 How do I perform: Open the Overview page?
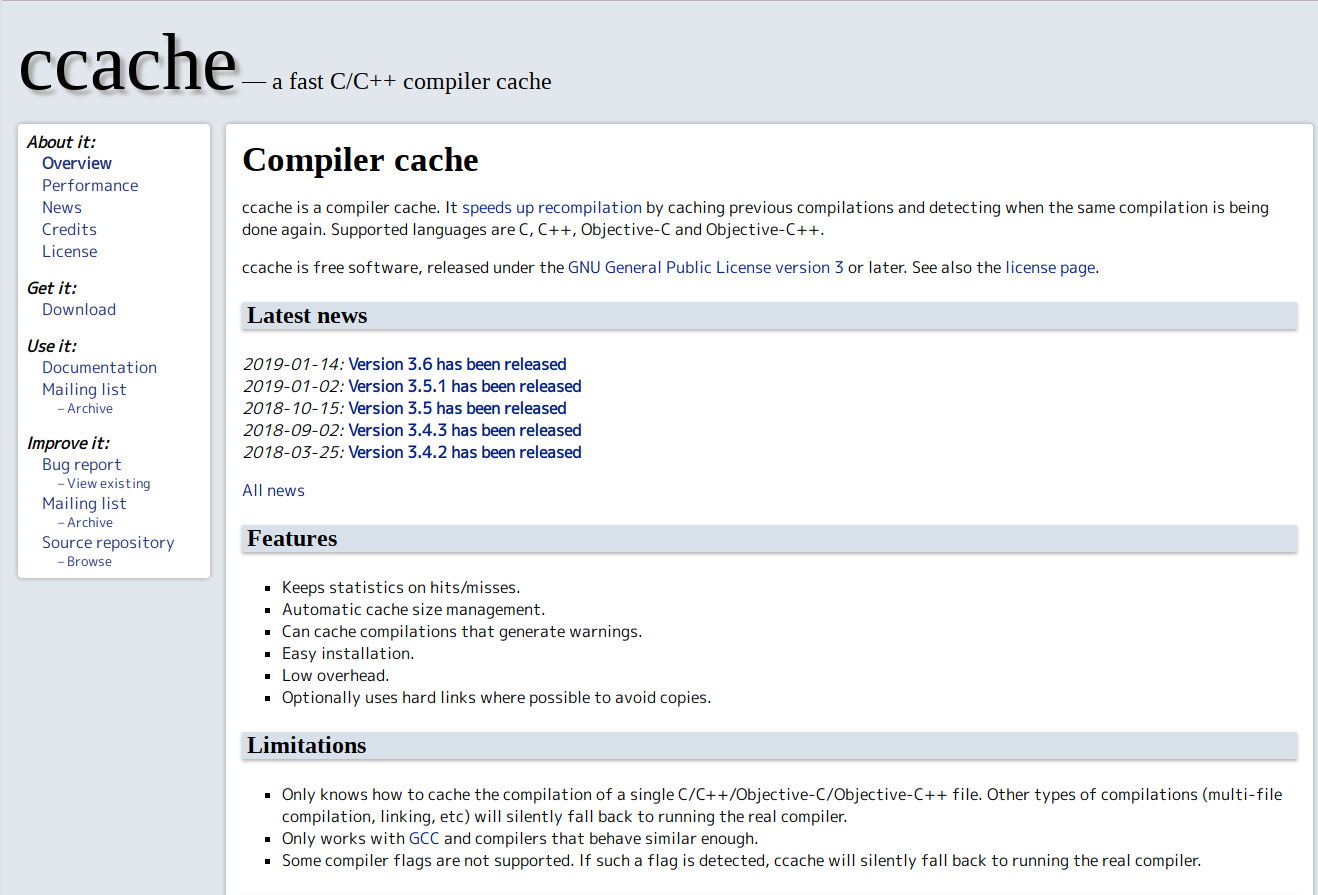click(76, 163)
